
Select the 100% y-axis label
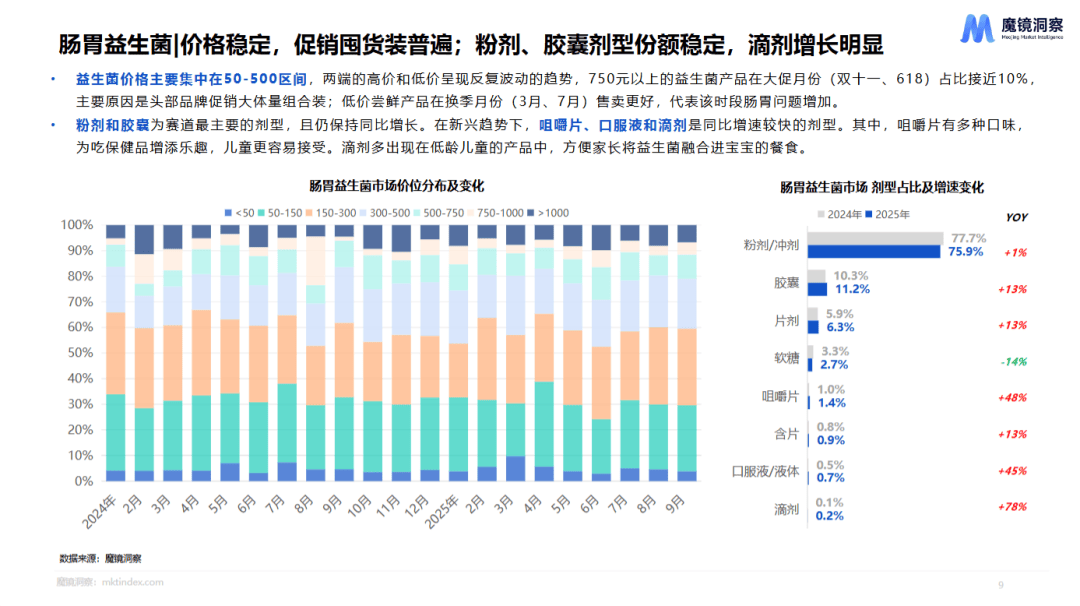pyautogui.click(x=76, y=225)
